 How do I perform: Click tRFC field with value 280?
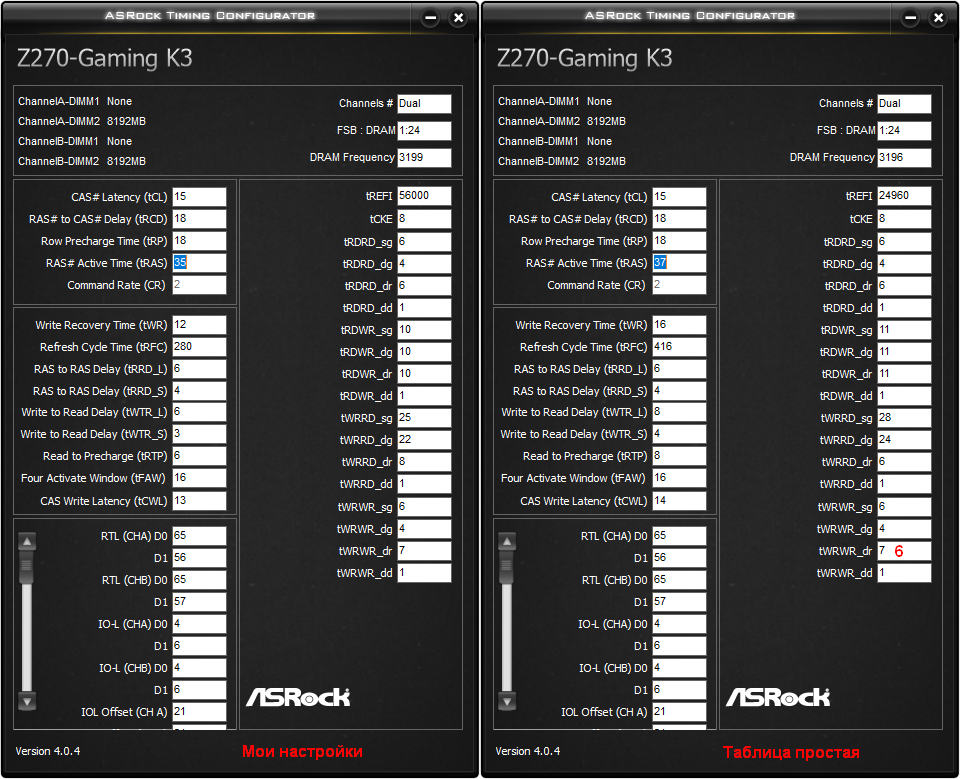pos(199,347)
